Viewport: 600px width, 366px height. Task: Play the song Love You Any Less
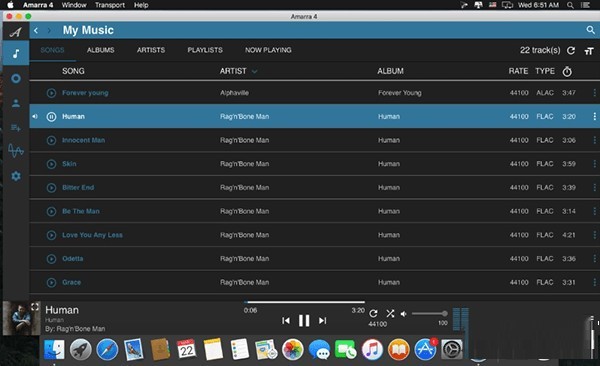[51, 235]
